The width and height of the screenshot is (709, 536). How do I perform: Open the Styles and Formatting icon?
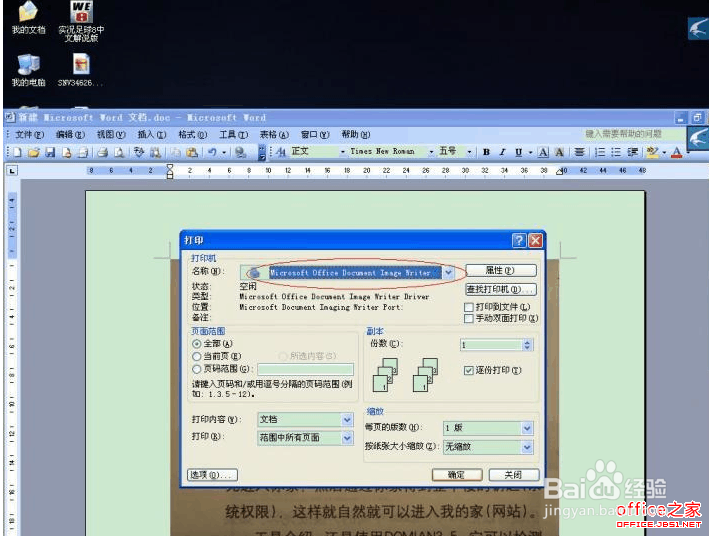click(281, 152)
